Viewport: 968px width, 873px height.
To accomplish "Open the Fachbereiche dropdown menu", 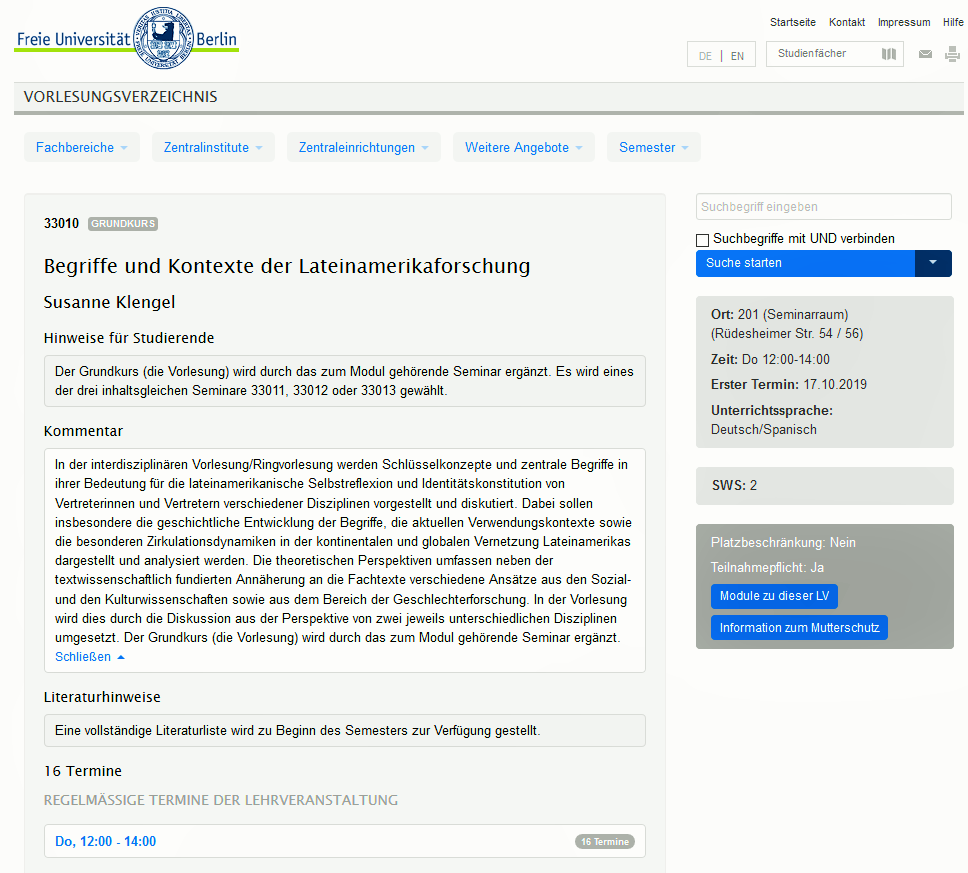I will click(81, 148).
